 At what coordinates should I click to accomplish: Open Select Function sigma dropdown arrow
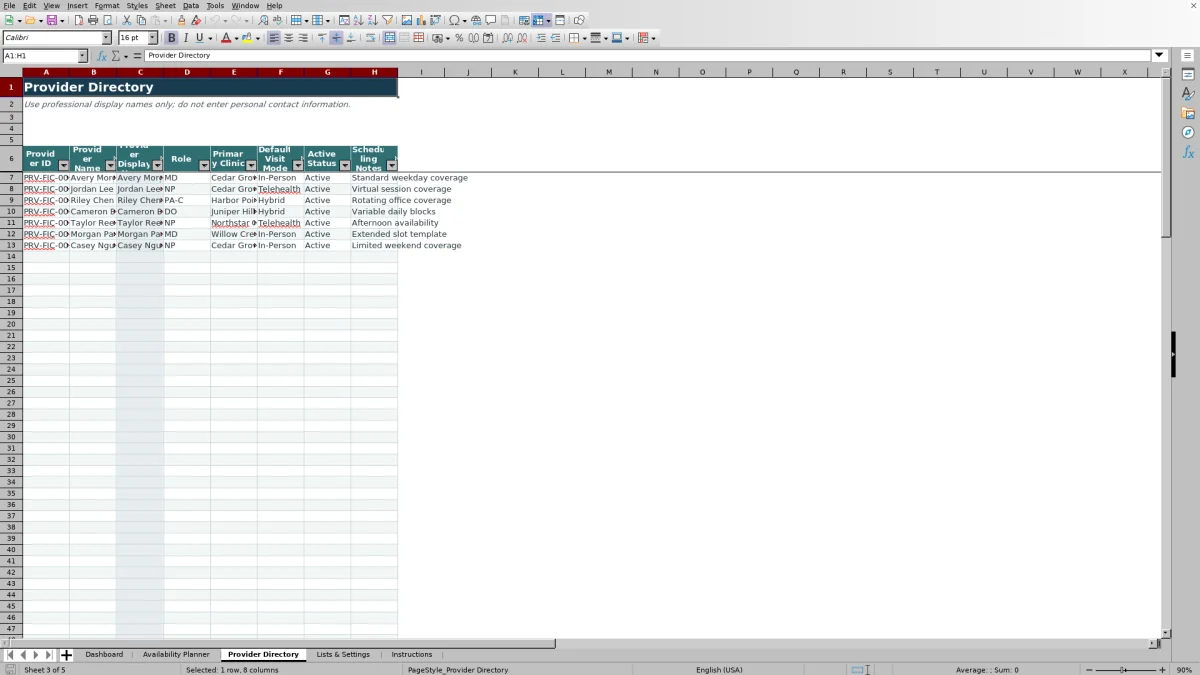(125, 56)
